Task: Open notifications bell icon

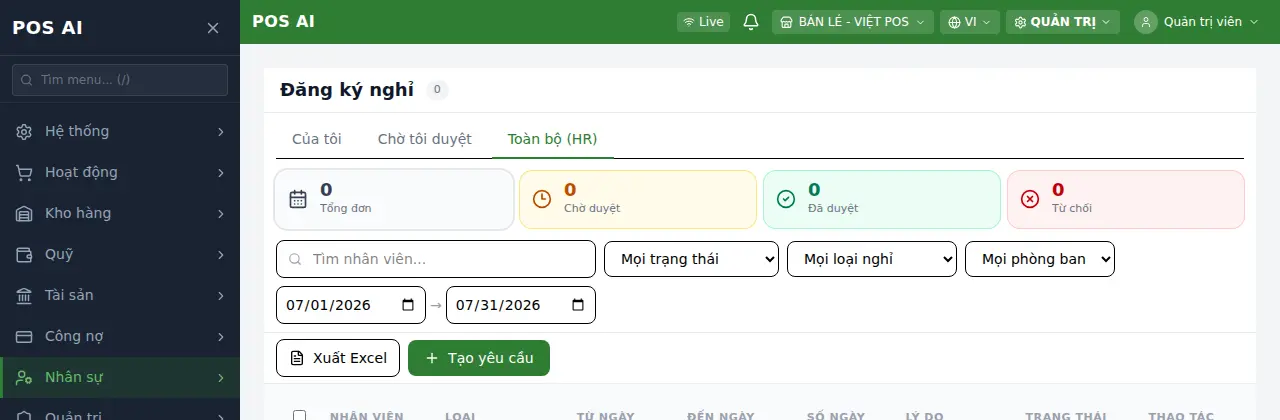Action: tap(751, 22)
